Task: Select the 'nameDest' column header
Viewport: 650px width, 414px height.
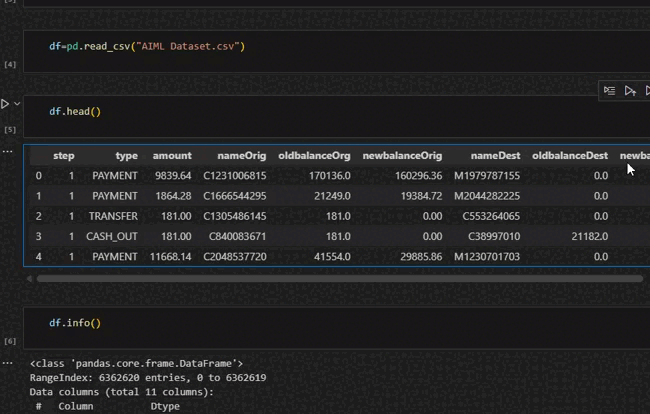Action: (495, 156)
